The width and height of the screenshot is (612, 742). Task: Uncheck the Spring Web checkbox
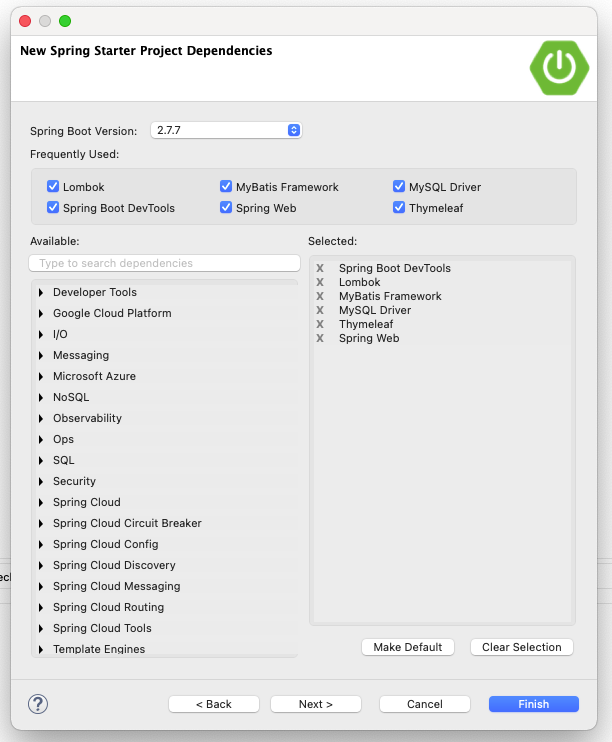pos(226,207)
